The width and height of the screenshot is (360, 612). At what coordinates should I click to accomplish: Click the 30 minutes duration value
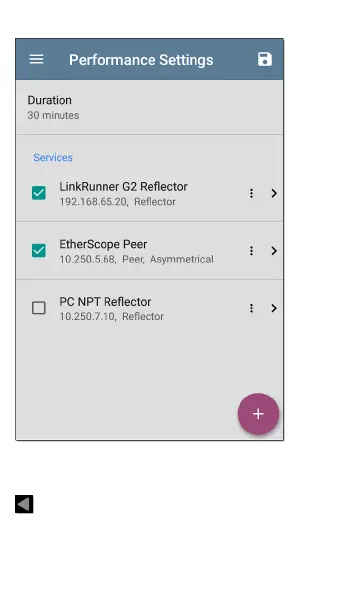(x=53, y=116)
